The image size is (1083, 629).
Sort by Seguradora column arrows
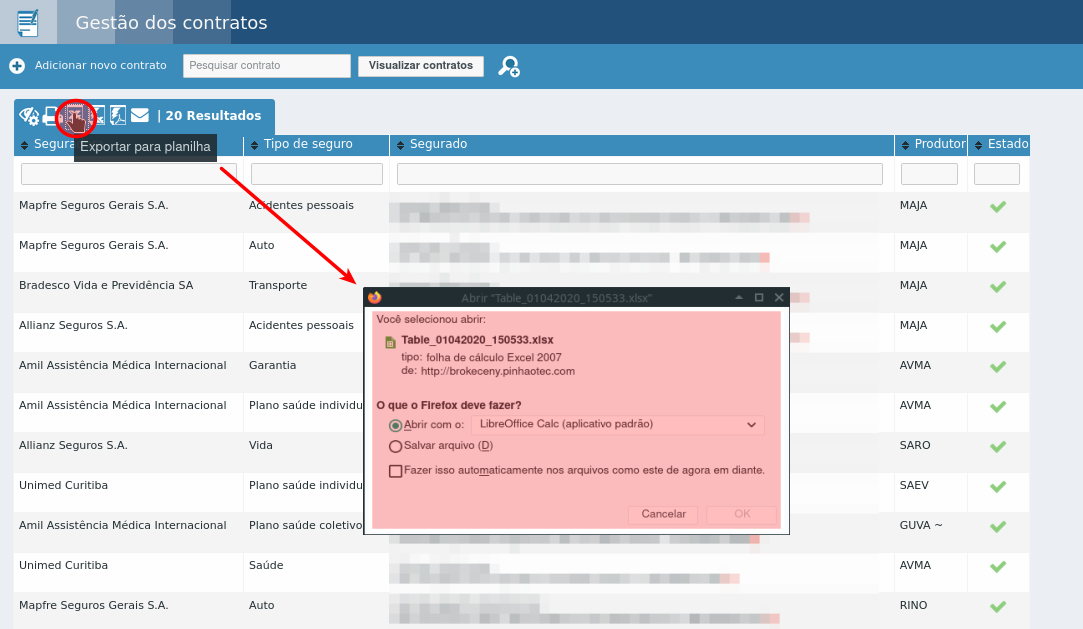25,145
